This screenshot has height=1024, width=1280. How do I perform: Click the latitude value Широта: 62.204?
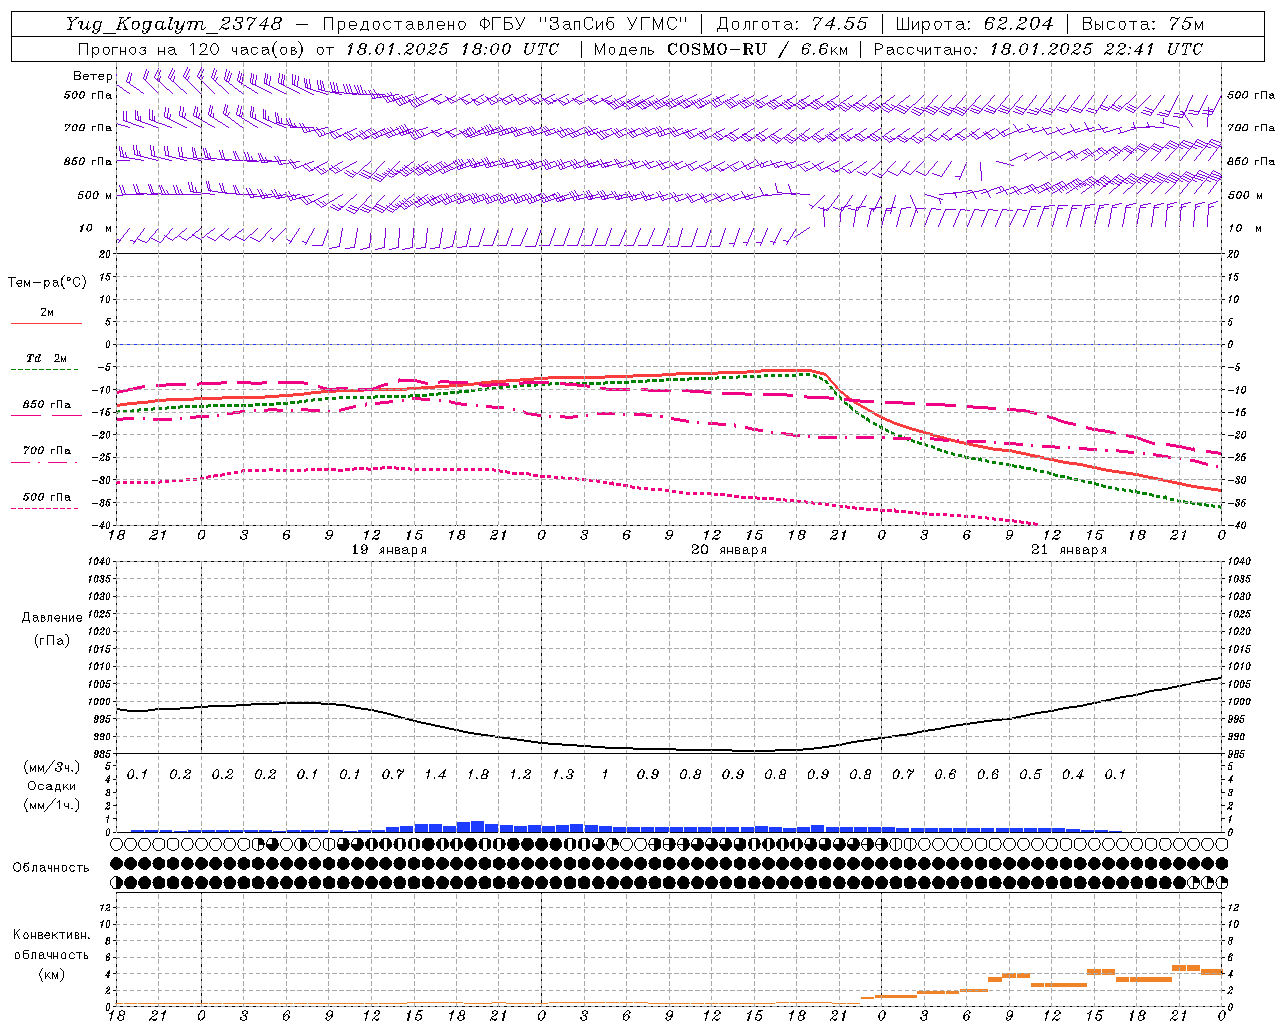click(x=974, y=24)
